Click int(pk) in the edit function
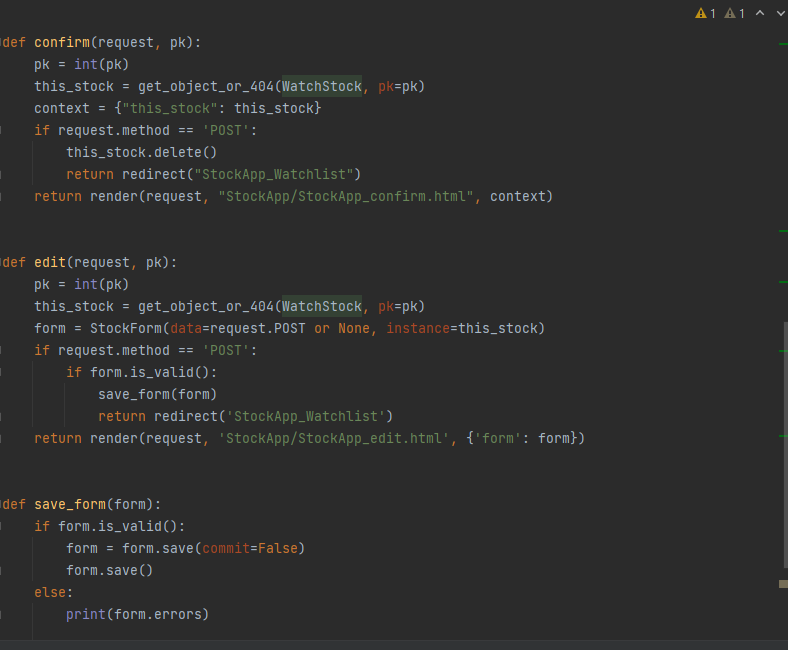This screenshot has width=788, height=650. (102, 284)
